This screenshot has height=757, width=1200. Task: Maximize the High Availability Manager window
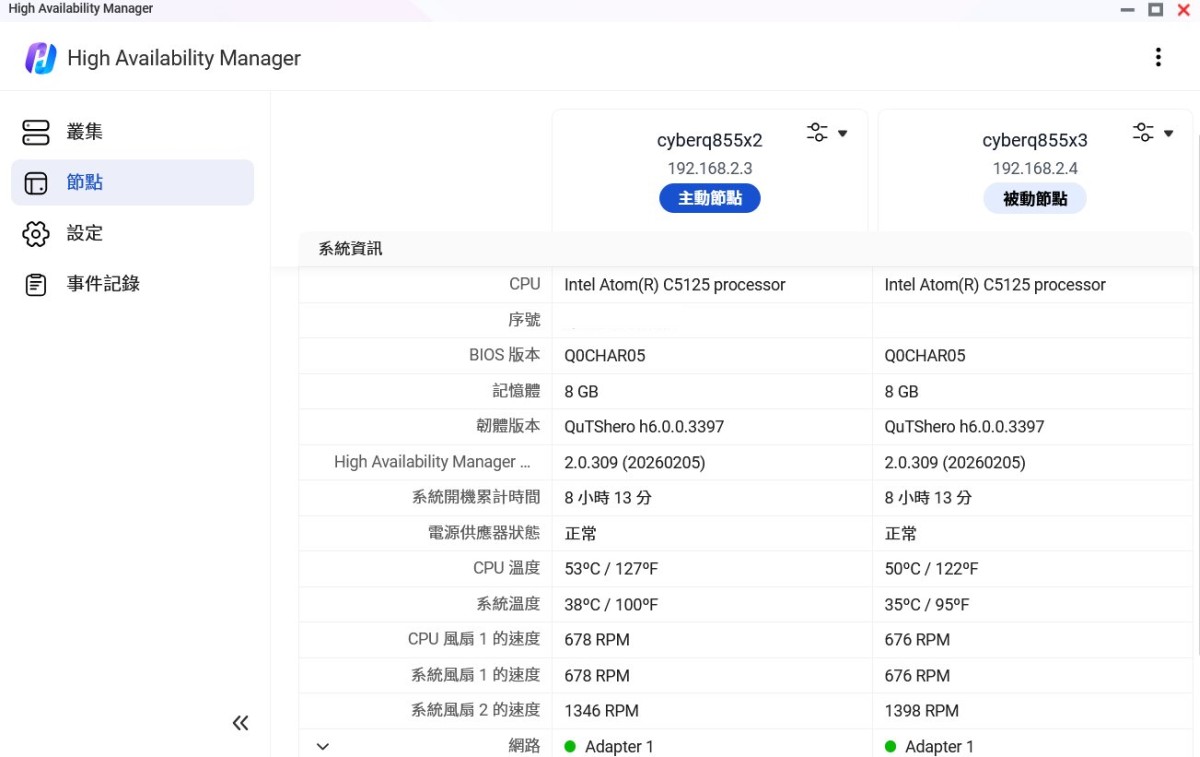(x=1155, y=9)
